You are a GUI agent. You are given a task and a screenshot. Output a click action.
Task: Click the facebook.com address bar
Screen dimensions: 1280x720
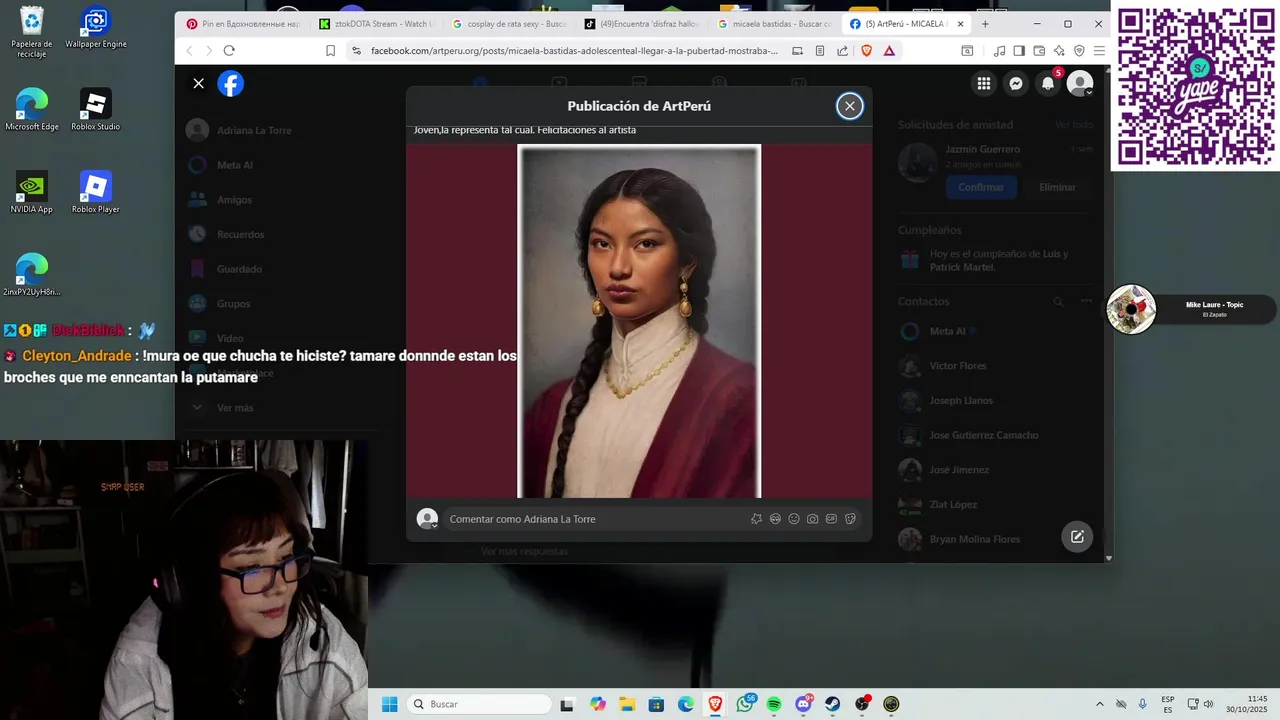coord(574,51)
